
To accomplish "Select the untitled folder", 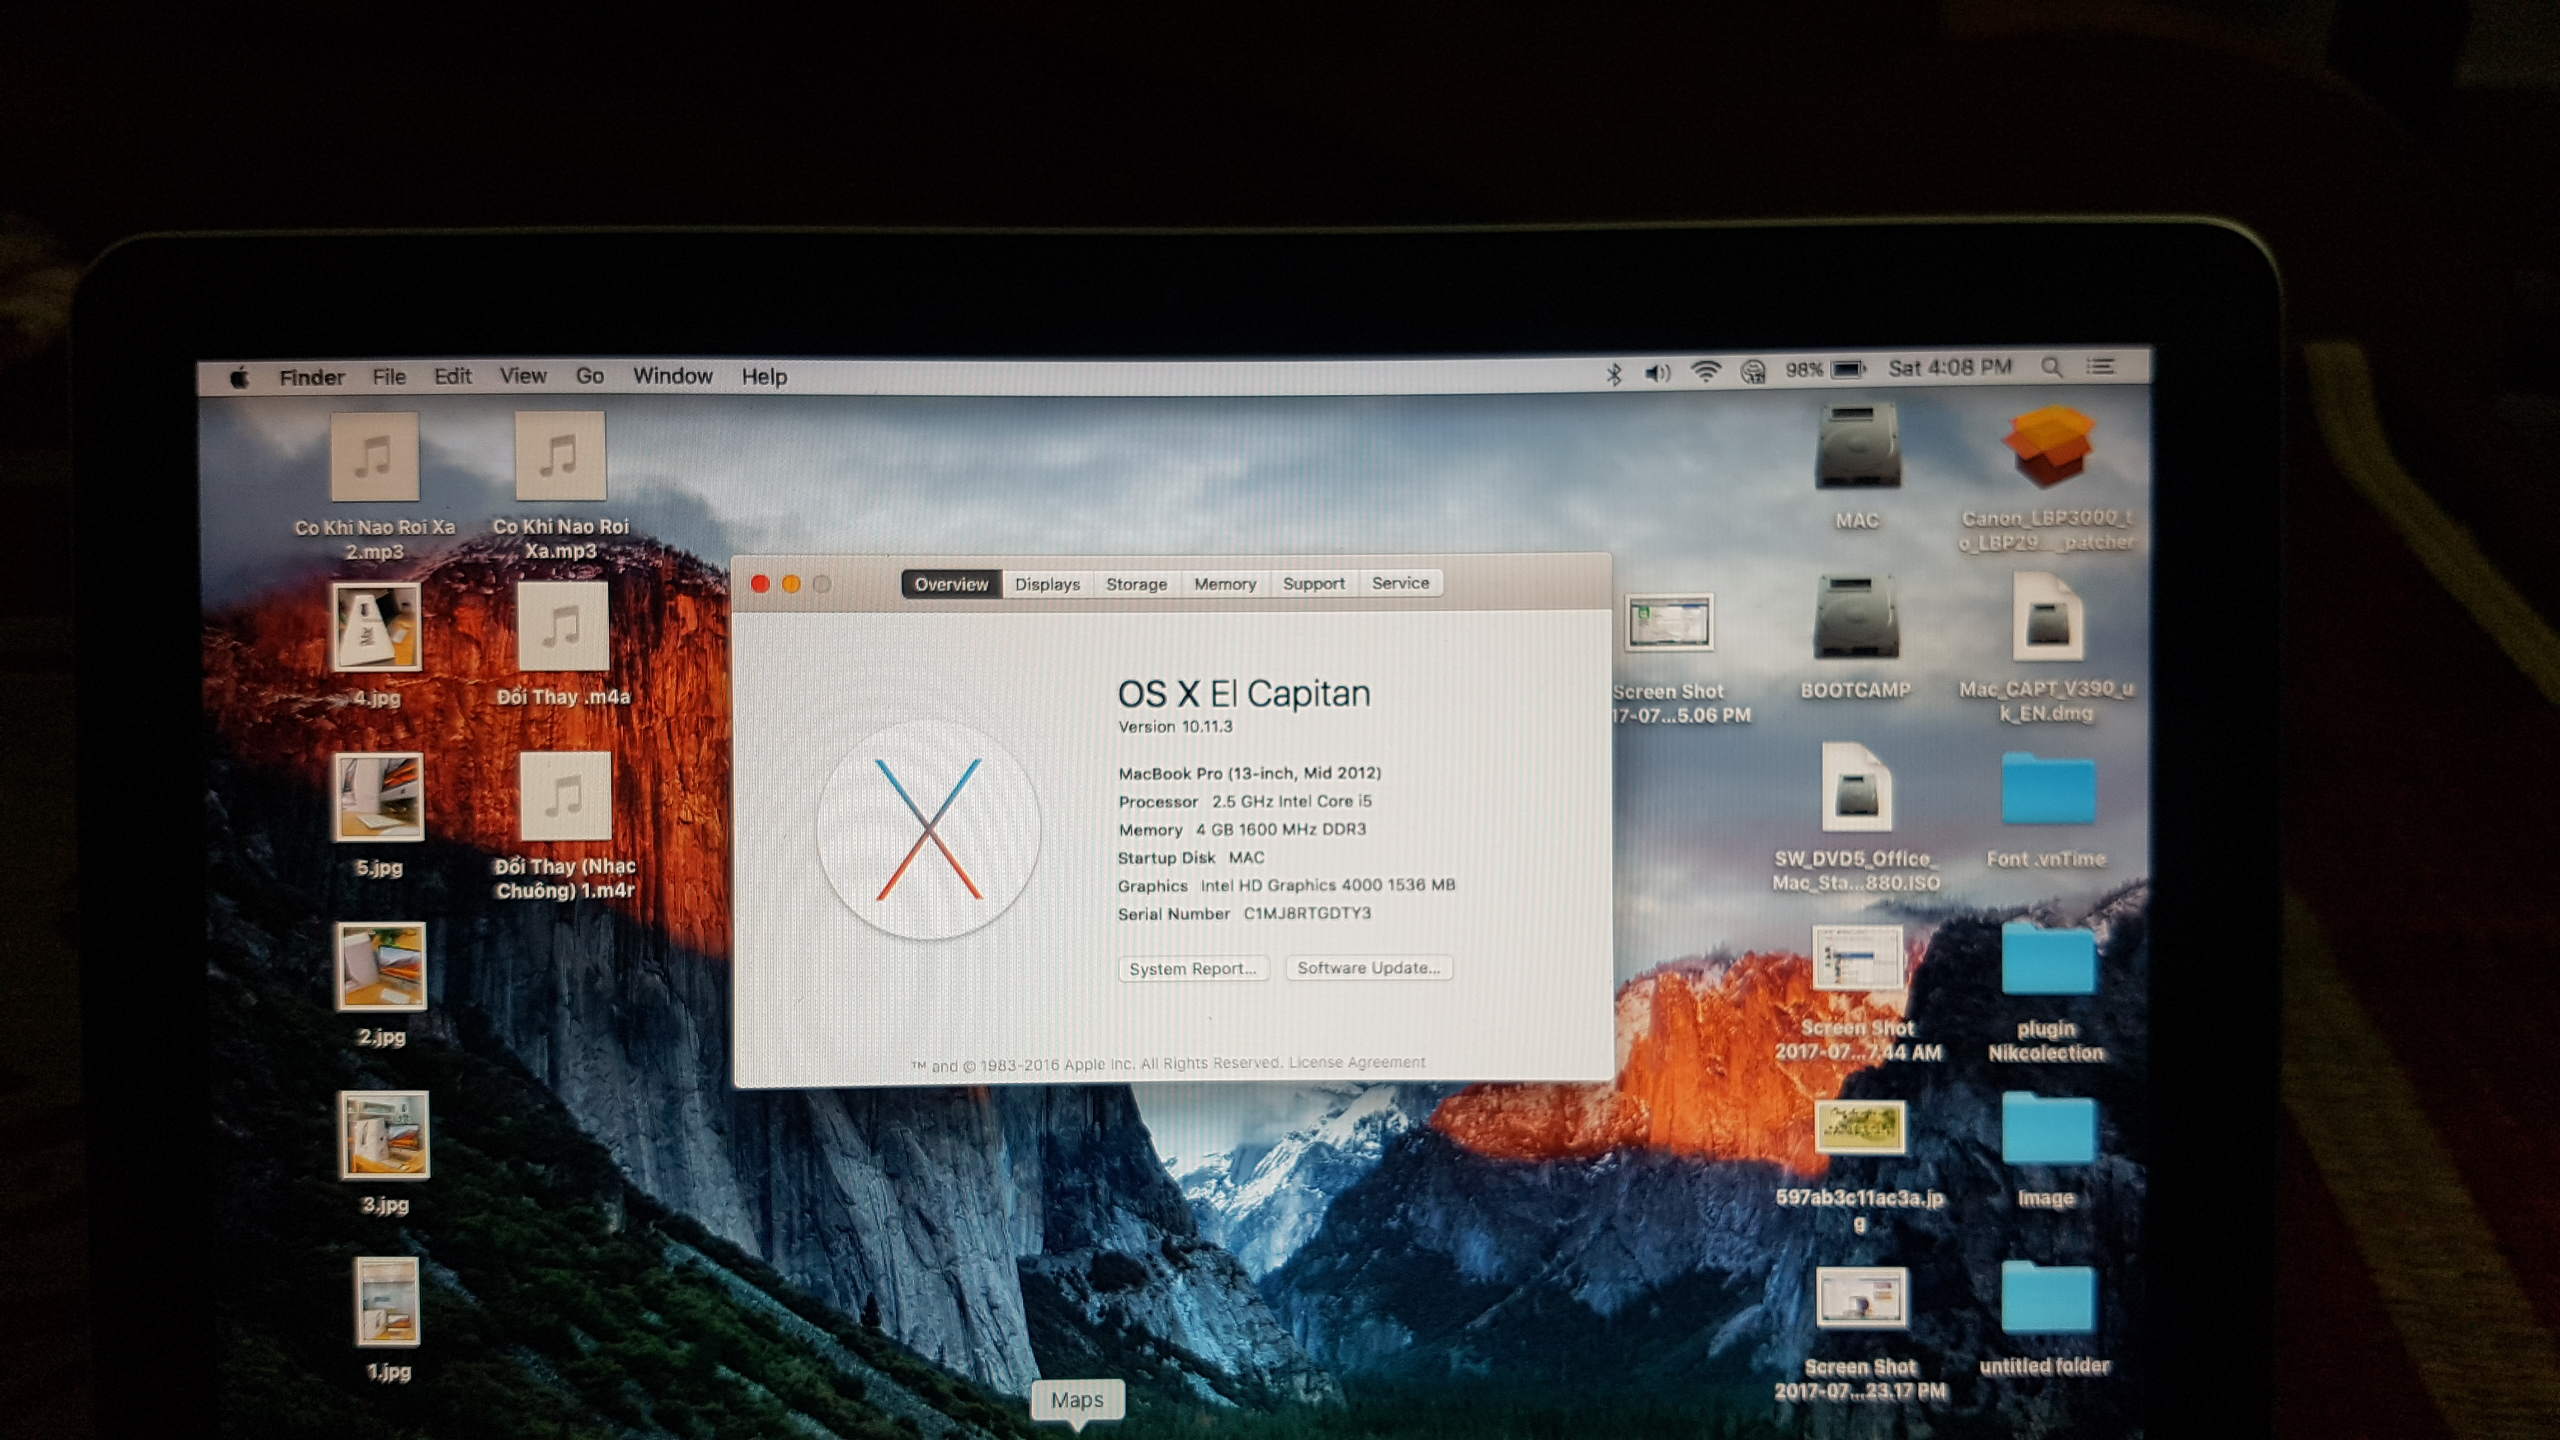I will pyautogui.click(x=2047, y=1297).
